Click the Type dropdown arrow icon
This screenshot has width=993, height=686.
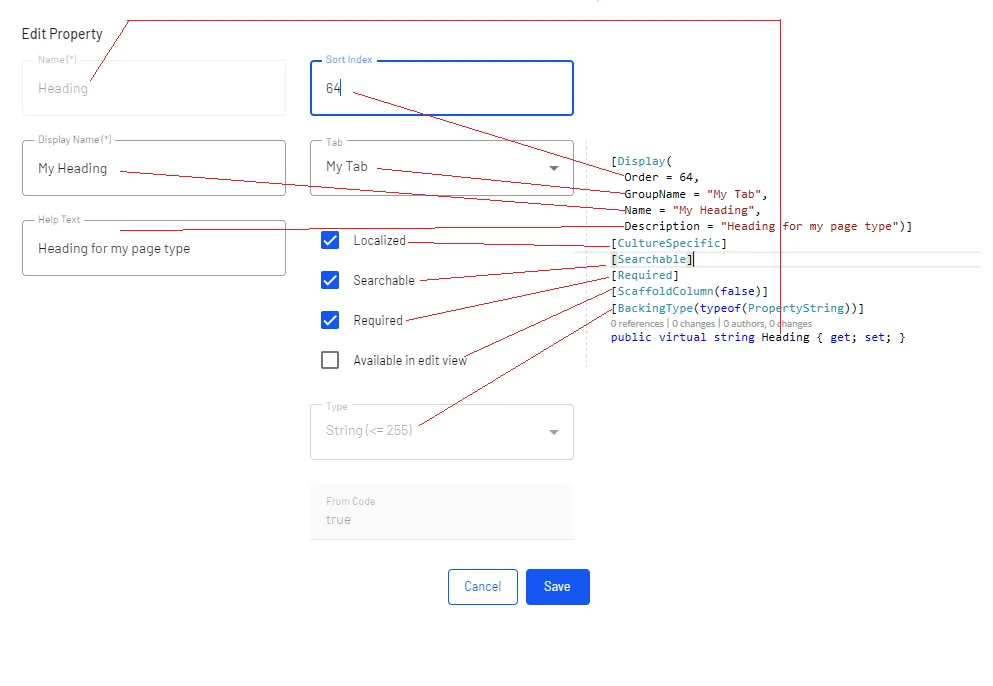(x=553, y=432)
